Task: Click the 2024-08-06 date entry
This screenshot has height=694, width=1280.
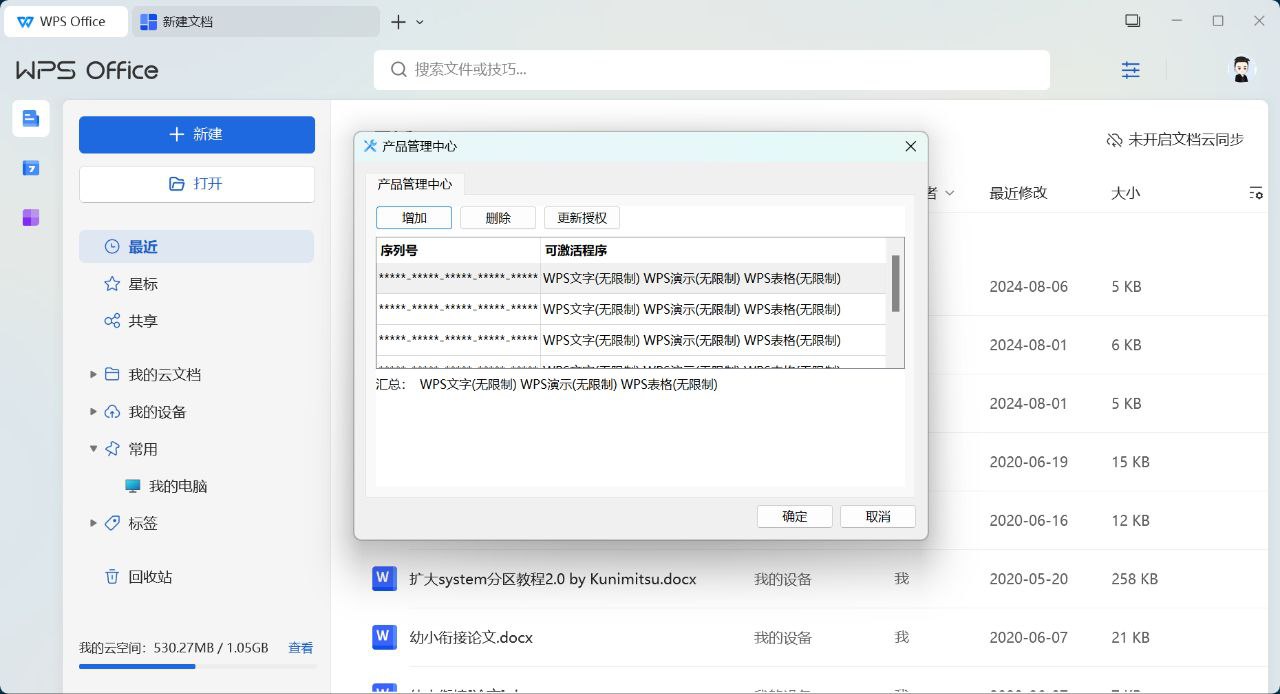Action: tap(1029, 286)
